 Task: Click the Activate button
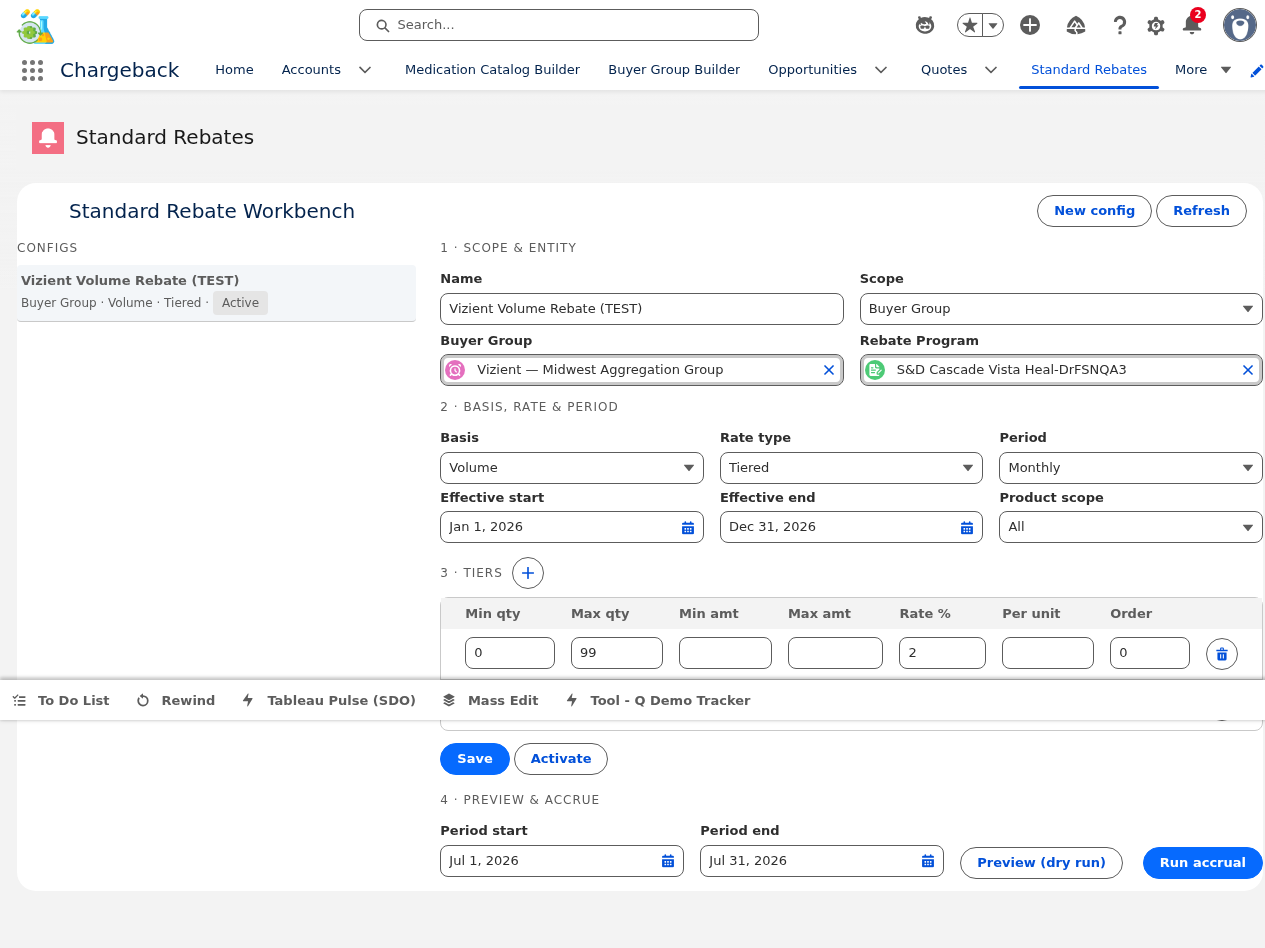coord(561,759)
